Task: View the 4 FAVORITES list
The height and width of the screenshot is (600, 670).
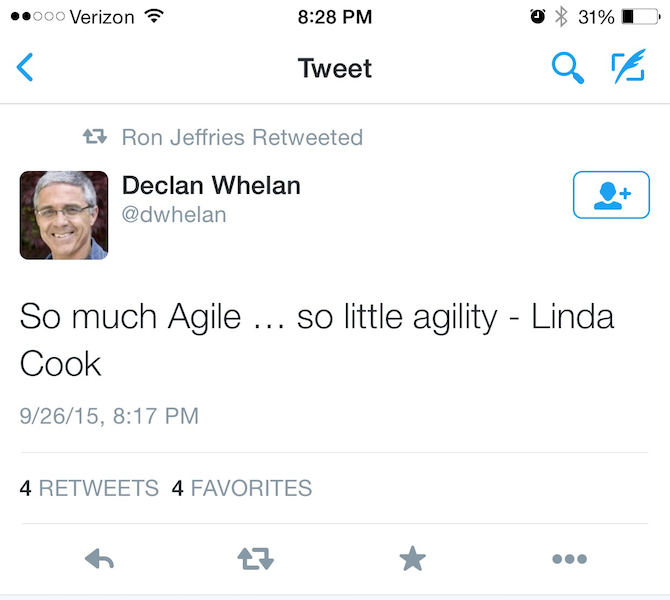Action: (x=241, y=488)
